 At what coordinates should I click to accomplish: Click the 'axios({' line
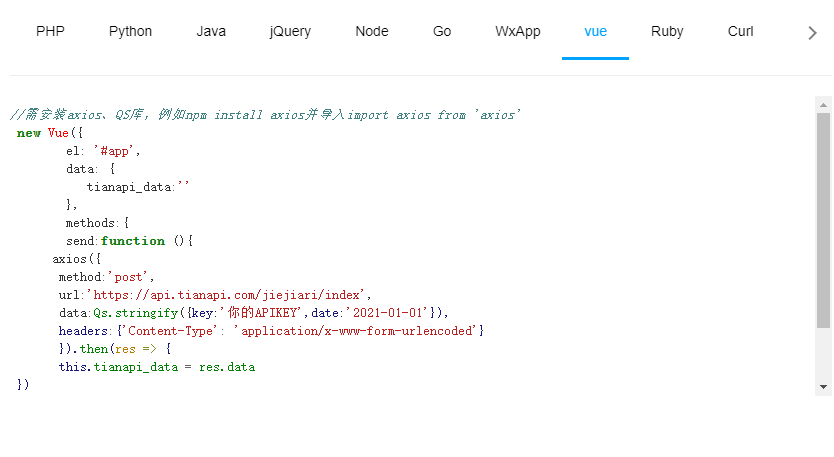tap(77, 259)
